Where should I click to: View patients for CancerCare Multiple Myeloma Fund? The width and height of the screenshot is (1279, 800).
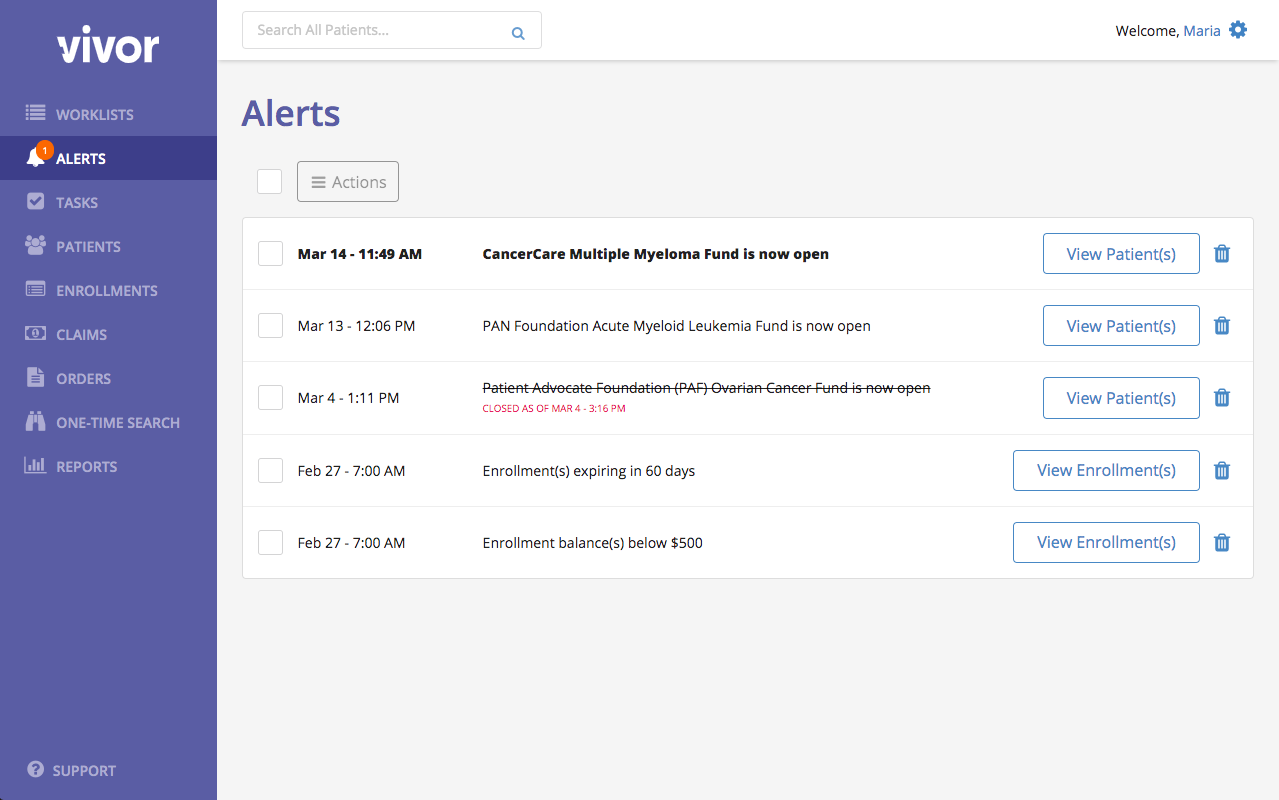tap(1121, 254)
